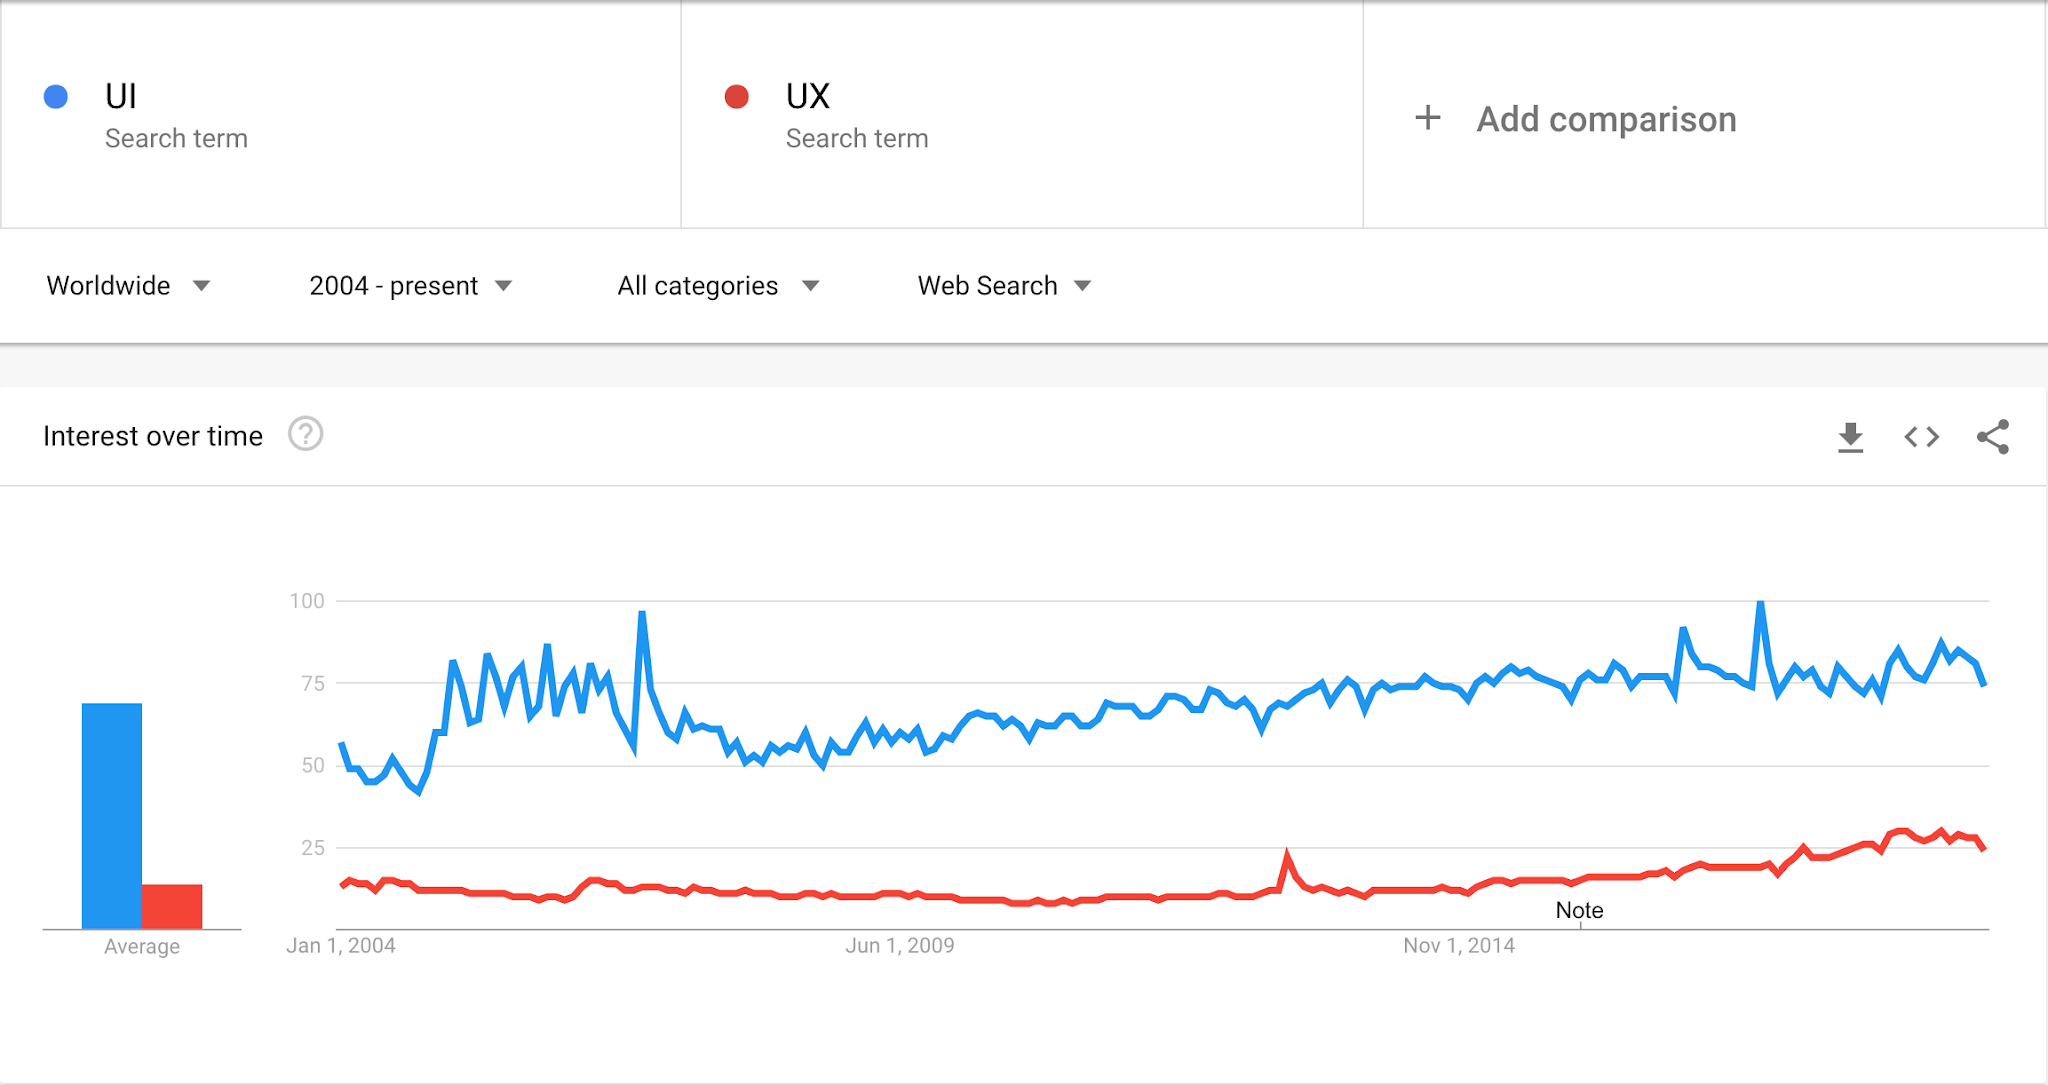Edit the UX search term box

1021,115
